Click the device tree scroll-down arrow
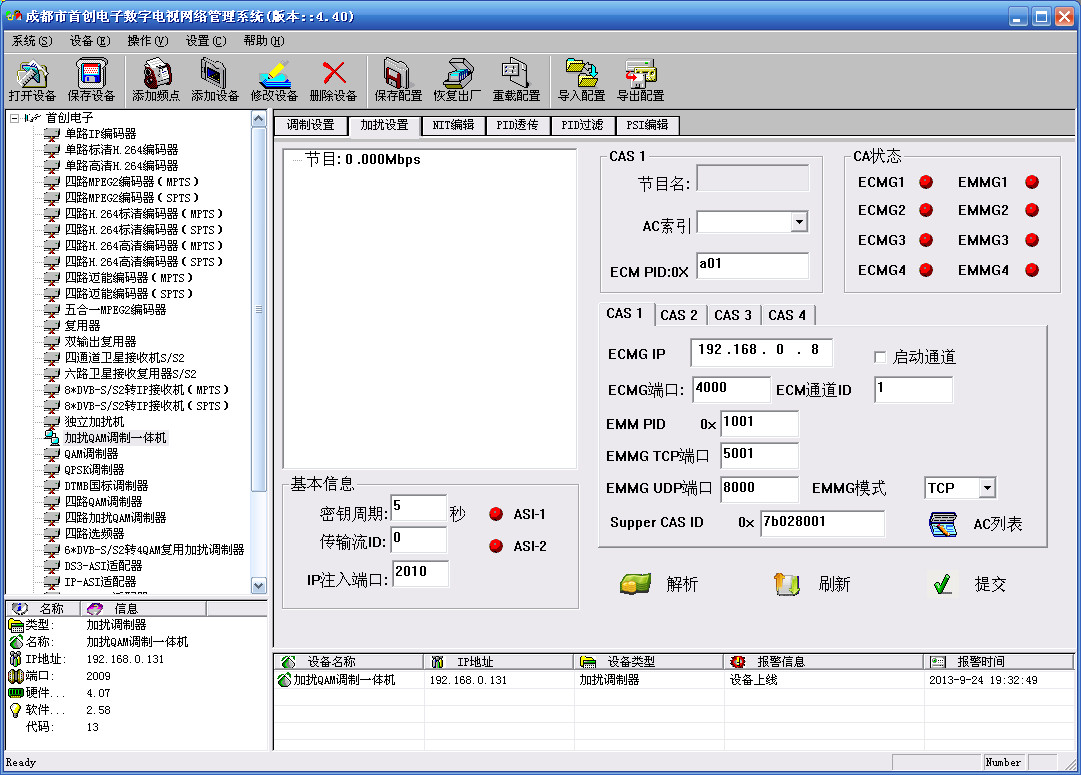The width and height of the screenshot is (1081, 775). [259, 585]
